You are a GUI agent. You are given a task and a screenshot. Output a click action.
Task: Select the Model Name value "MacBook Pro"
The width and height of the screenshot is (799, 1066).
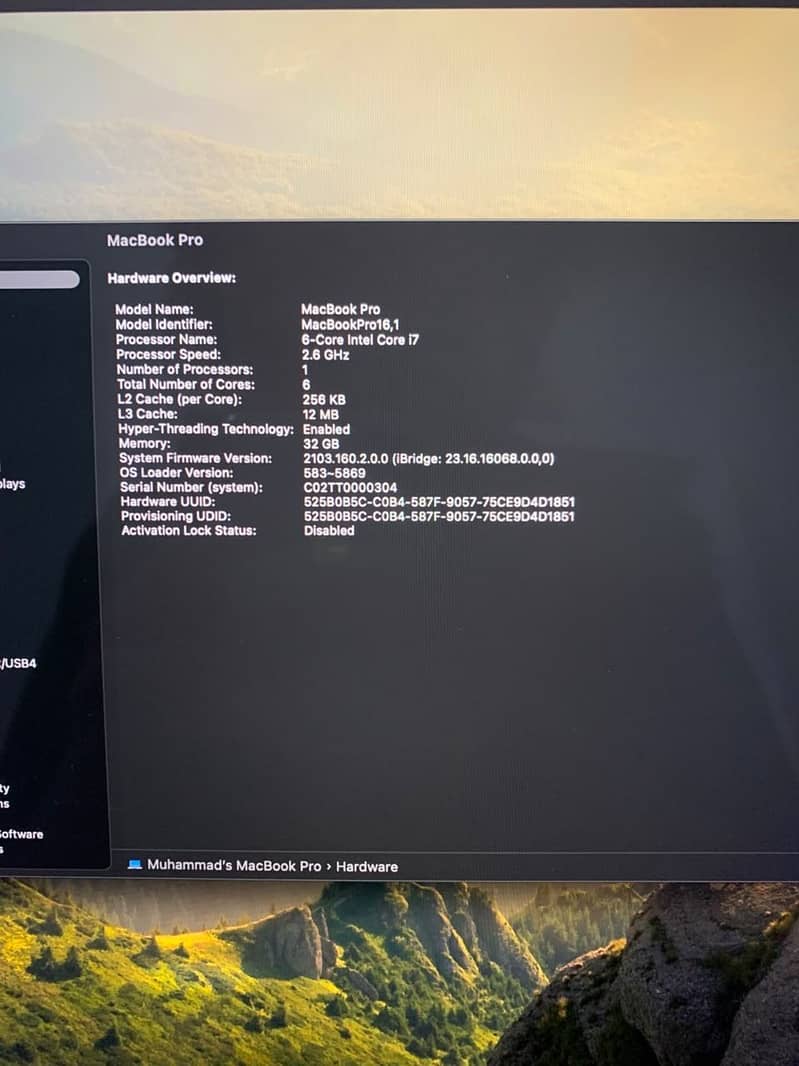click(x=341, y=309)
